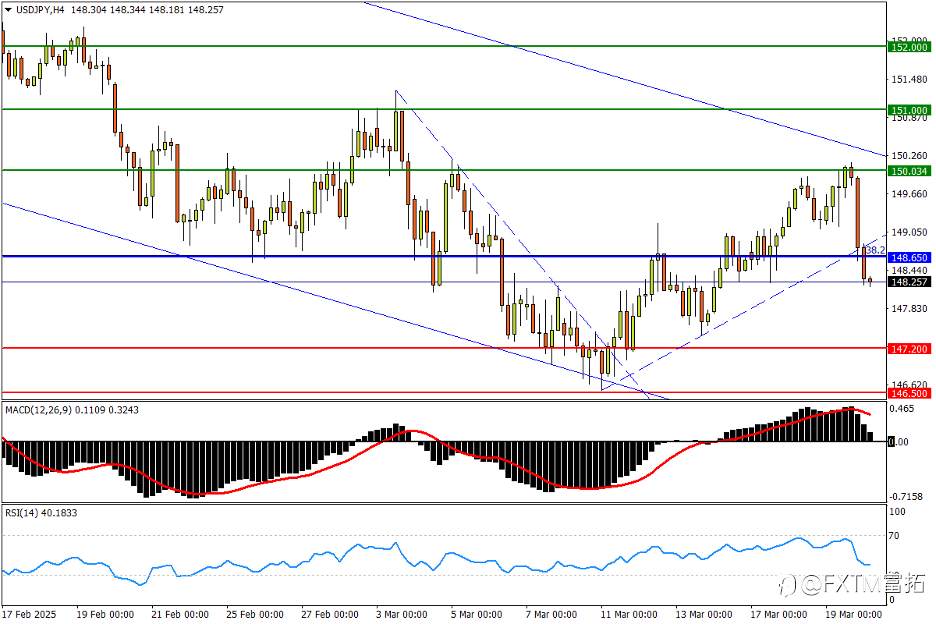Image resolution: width=936 pixels, height=624 pixels.
Task: Select the green 151.000 price label
Action: click(x=909, y=110)
